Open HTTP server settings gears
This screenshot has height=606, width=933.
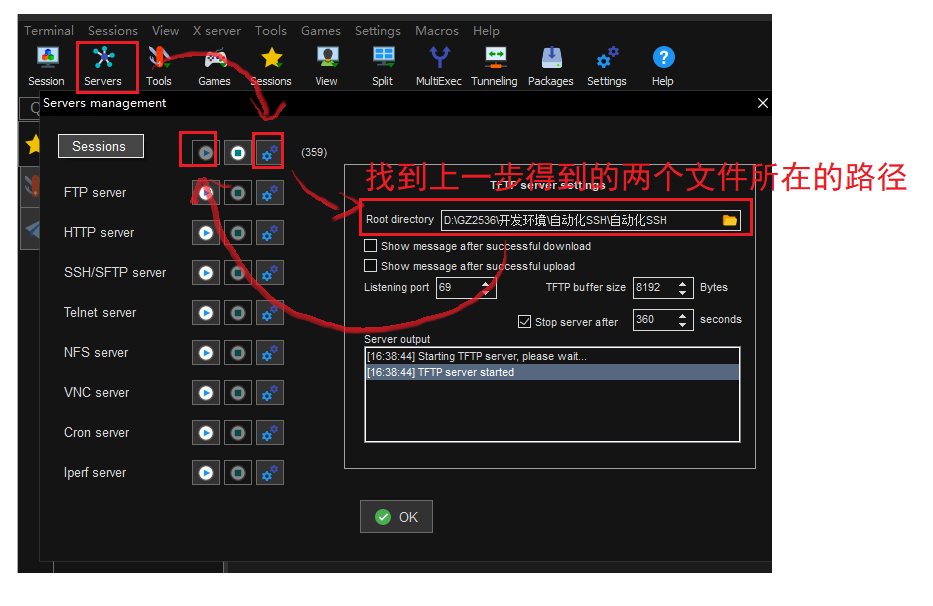tap(270, 233)
